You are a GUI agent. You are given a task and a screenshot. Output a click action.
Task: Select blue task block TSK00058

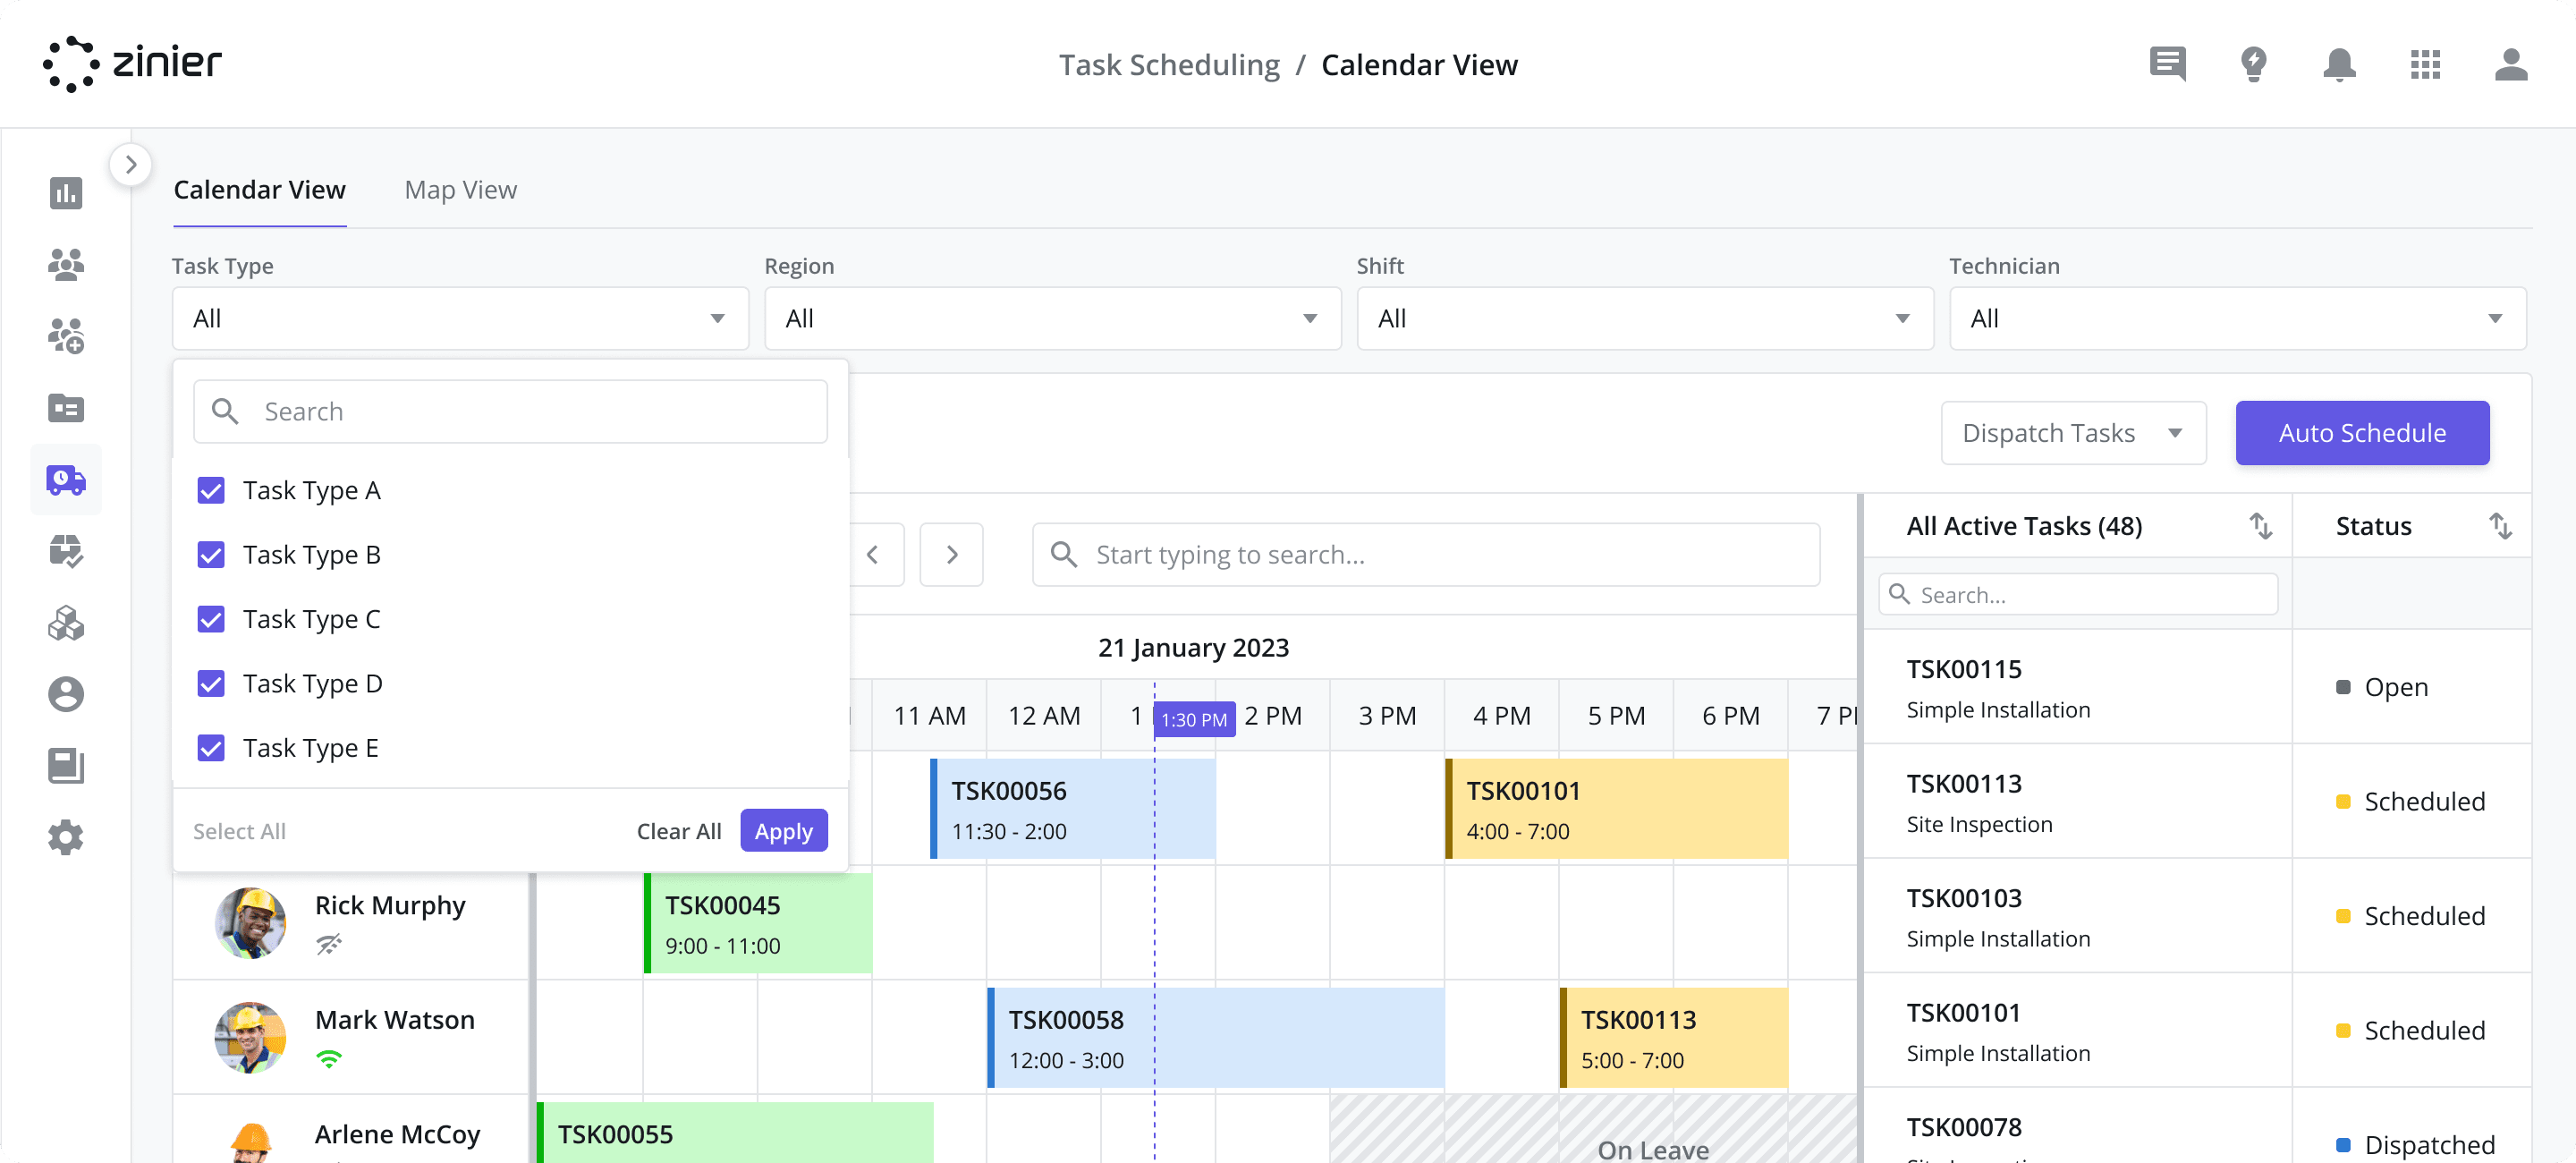[1215, 1037]
